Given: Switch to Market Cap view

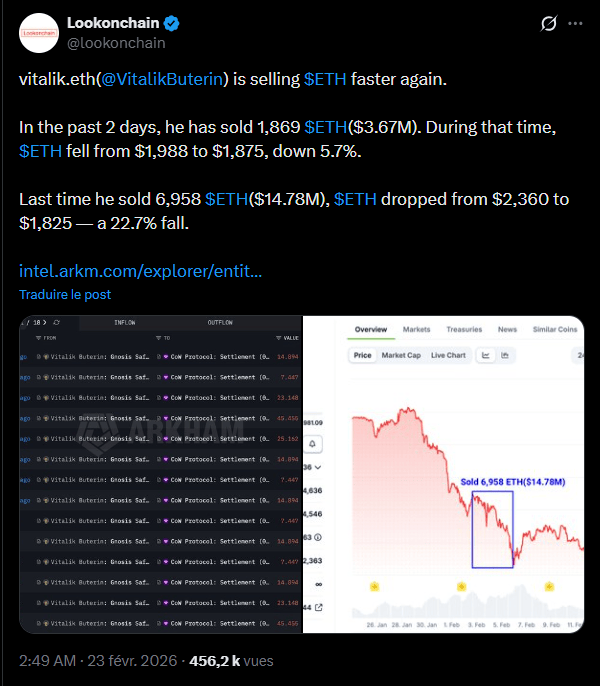Looking at the screenshot, I should click(401, 355).
